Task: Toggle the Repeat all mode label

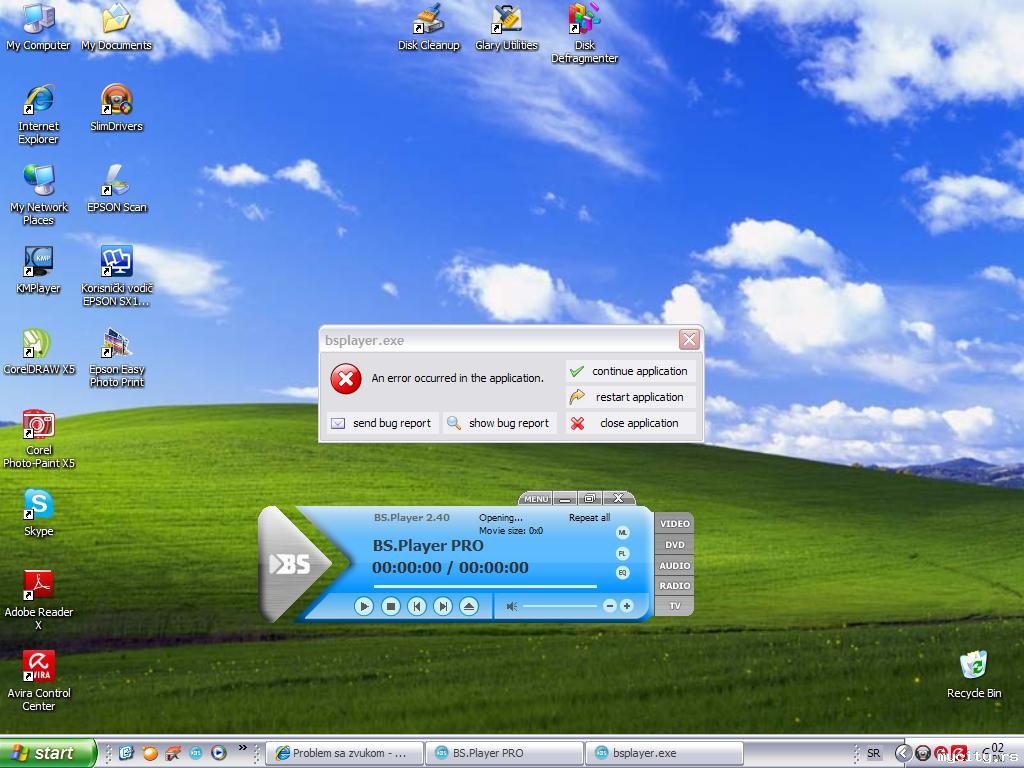Action: (589, 517)
